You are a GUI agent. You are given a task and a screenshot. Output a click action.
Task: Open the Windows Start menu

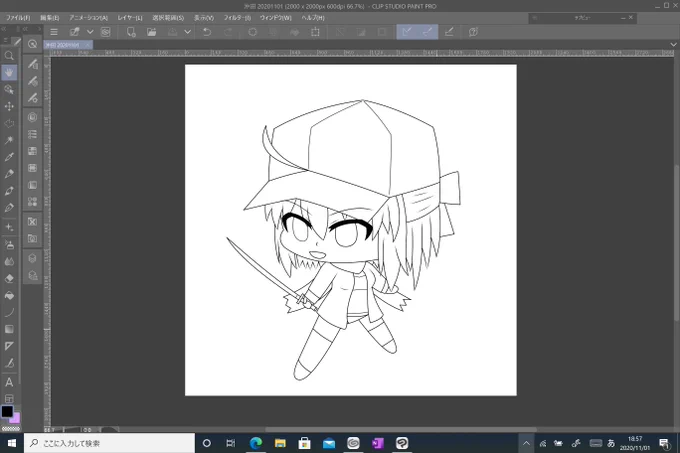pos(12,443)
